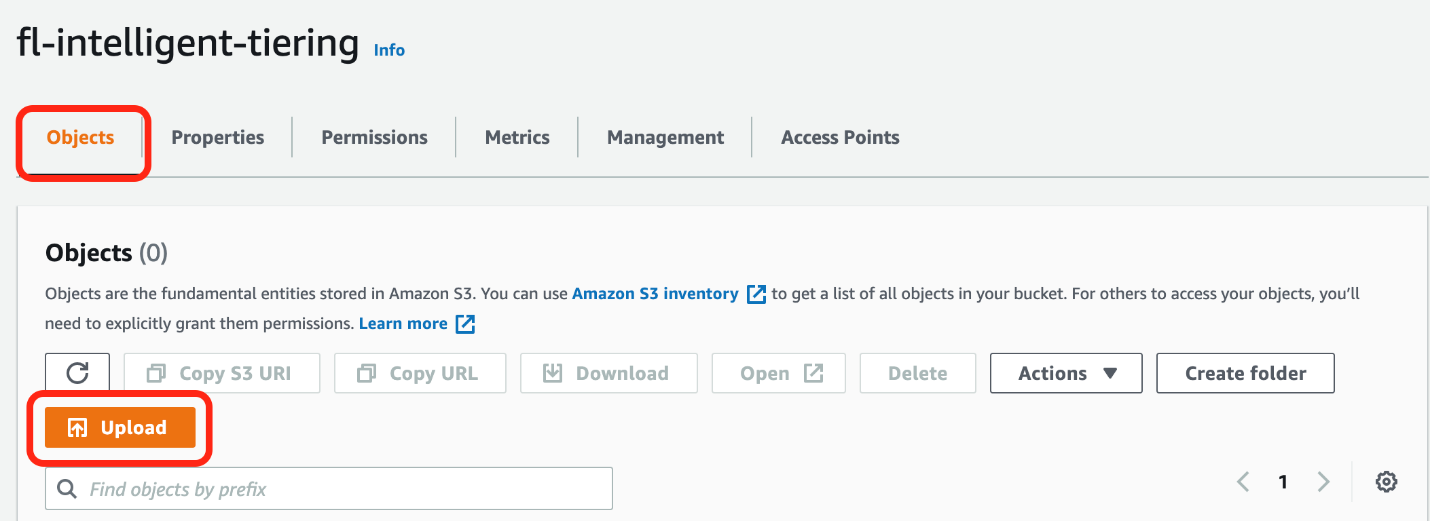Switch to the Objects tab
Viewport: 1430px width, 521px height.
click(81, 138)
